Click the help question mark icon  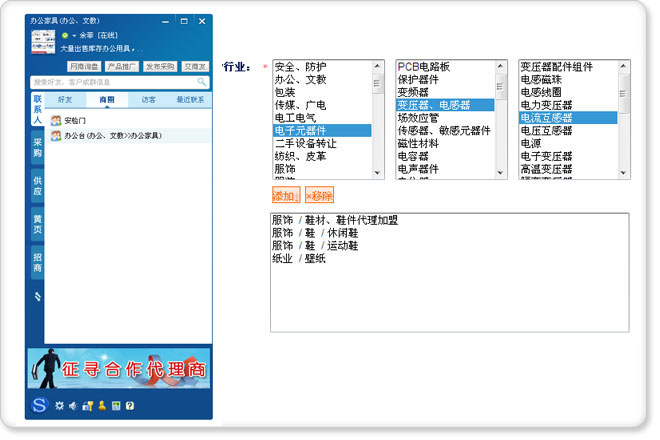click(130, 406)
